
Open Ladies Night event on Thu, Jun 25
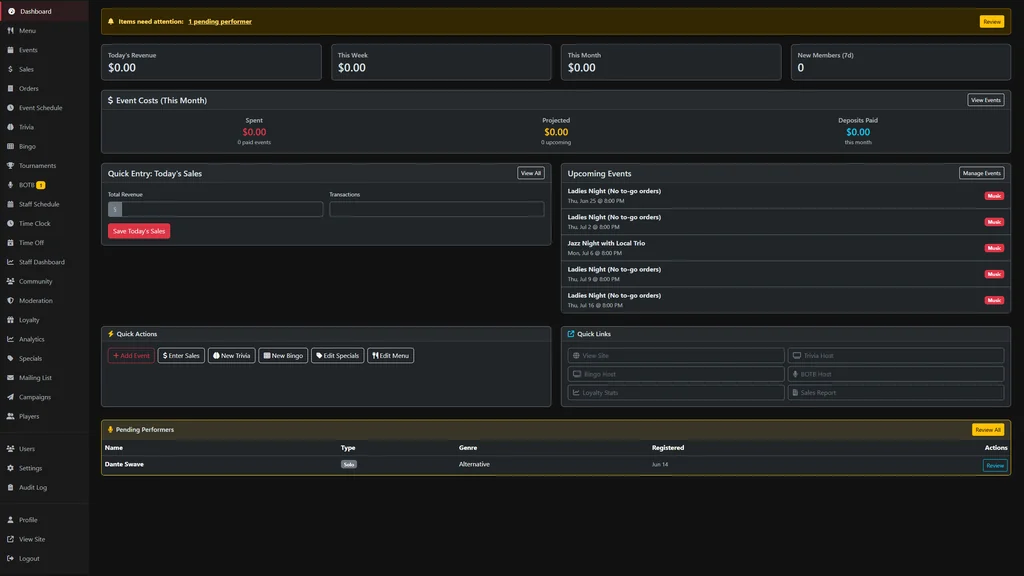786,195
